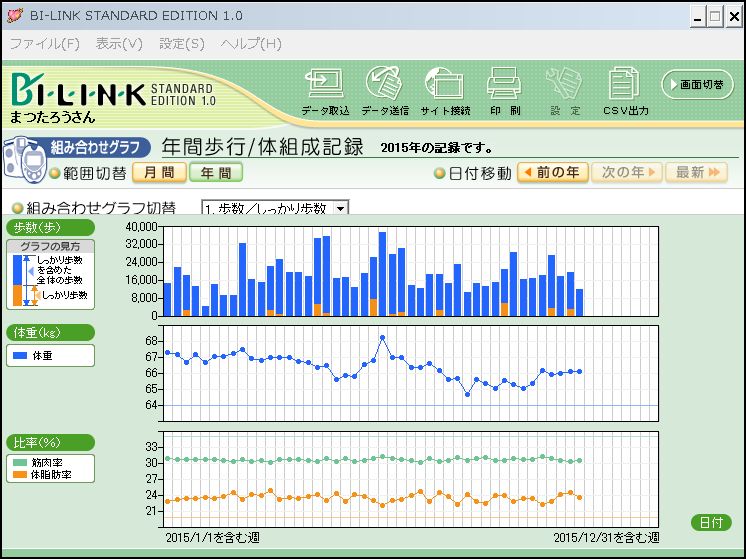The image size is (746, 559).
Task: Click the BI-LINK logo in header
Action: (x=78, y=92)
